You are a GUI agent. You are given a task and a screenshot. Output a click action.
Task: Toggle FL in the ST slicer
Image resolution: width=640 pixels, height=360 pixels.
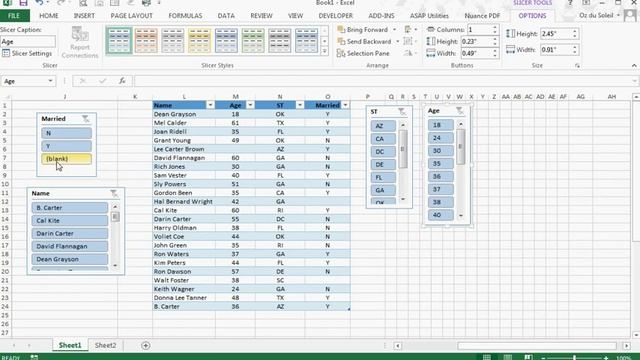[383, 178]
